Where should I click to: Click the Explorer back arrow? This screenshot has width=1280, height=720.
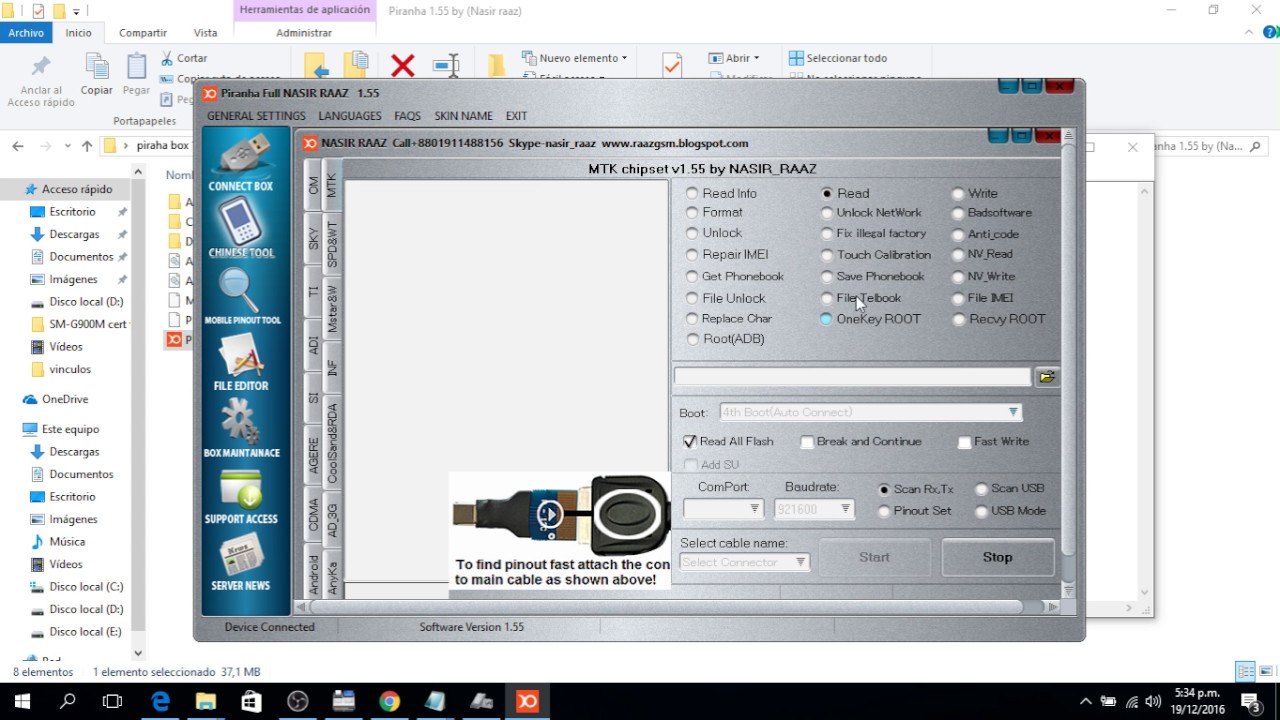coord(18,146)
